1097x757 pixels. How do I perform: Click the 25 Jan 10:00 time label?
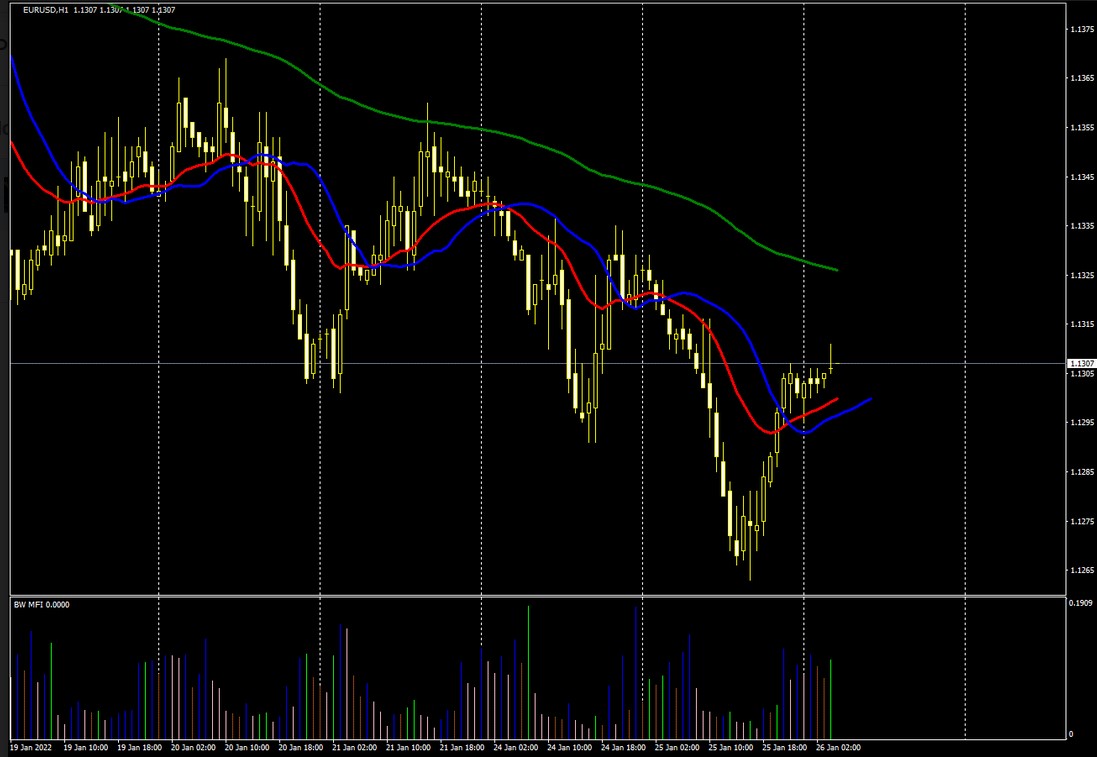[731, 747]
